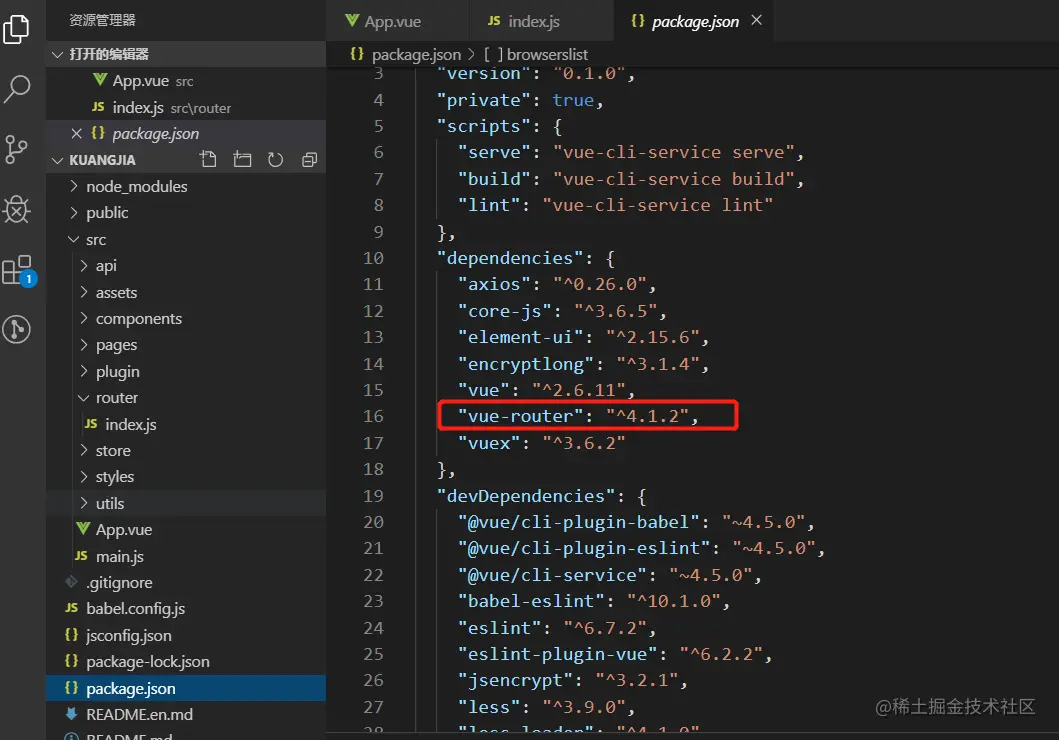This screenshot has height=740, width=1059.
Task: Collapse the open editors section
Action: point(57,54)
